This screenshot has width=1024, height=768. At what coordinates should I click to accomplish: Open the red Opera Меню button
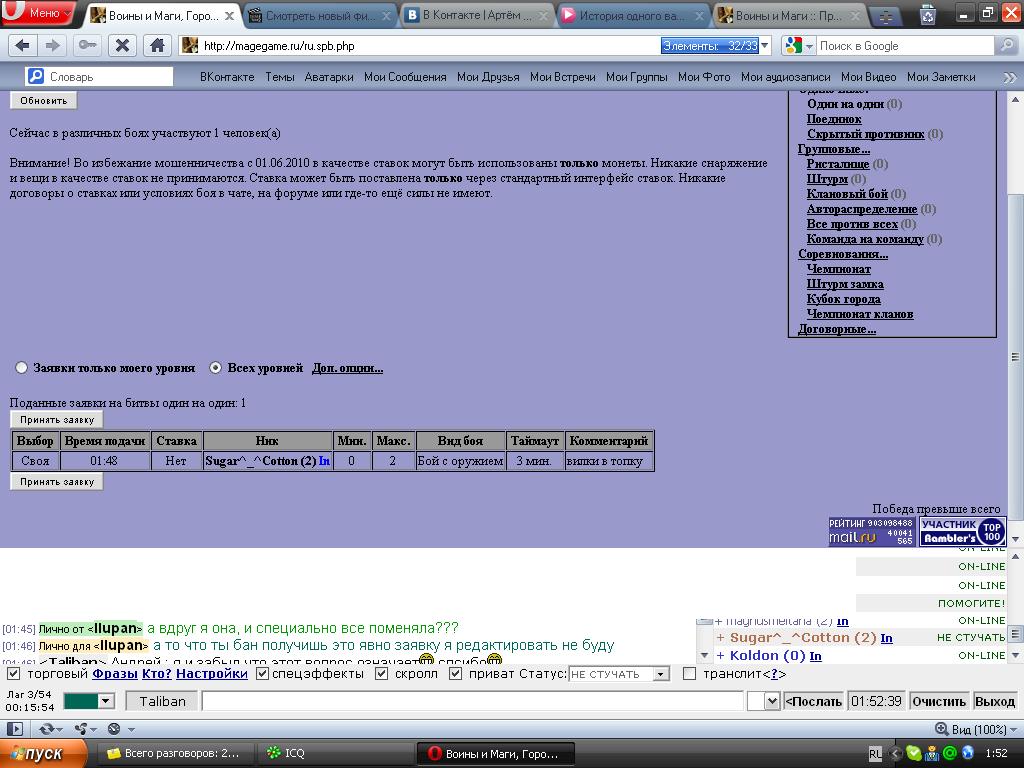coord(37,13)
